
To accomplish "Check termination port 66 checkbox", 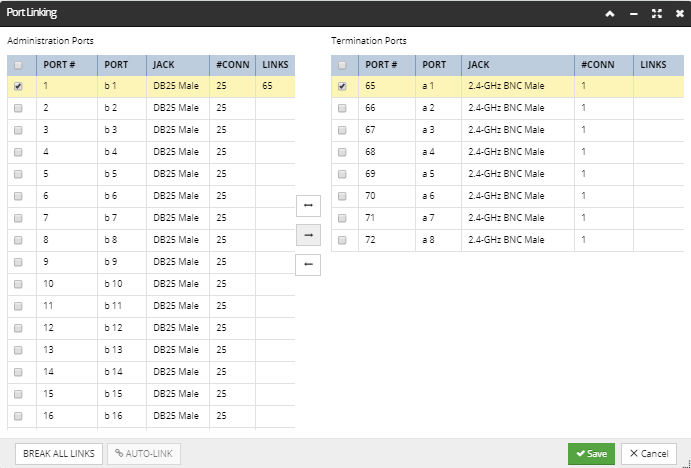I will 342,108.
